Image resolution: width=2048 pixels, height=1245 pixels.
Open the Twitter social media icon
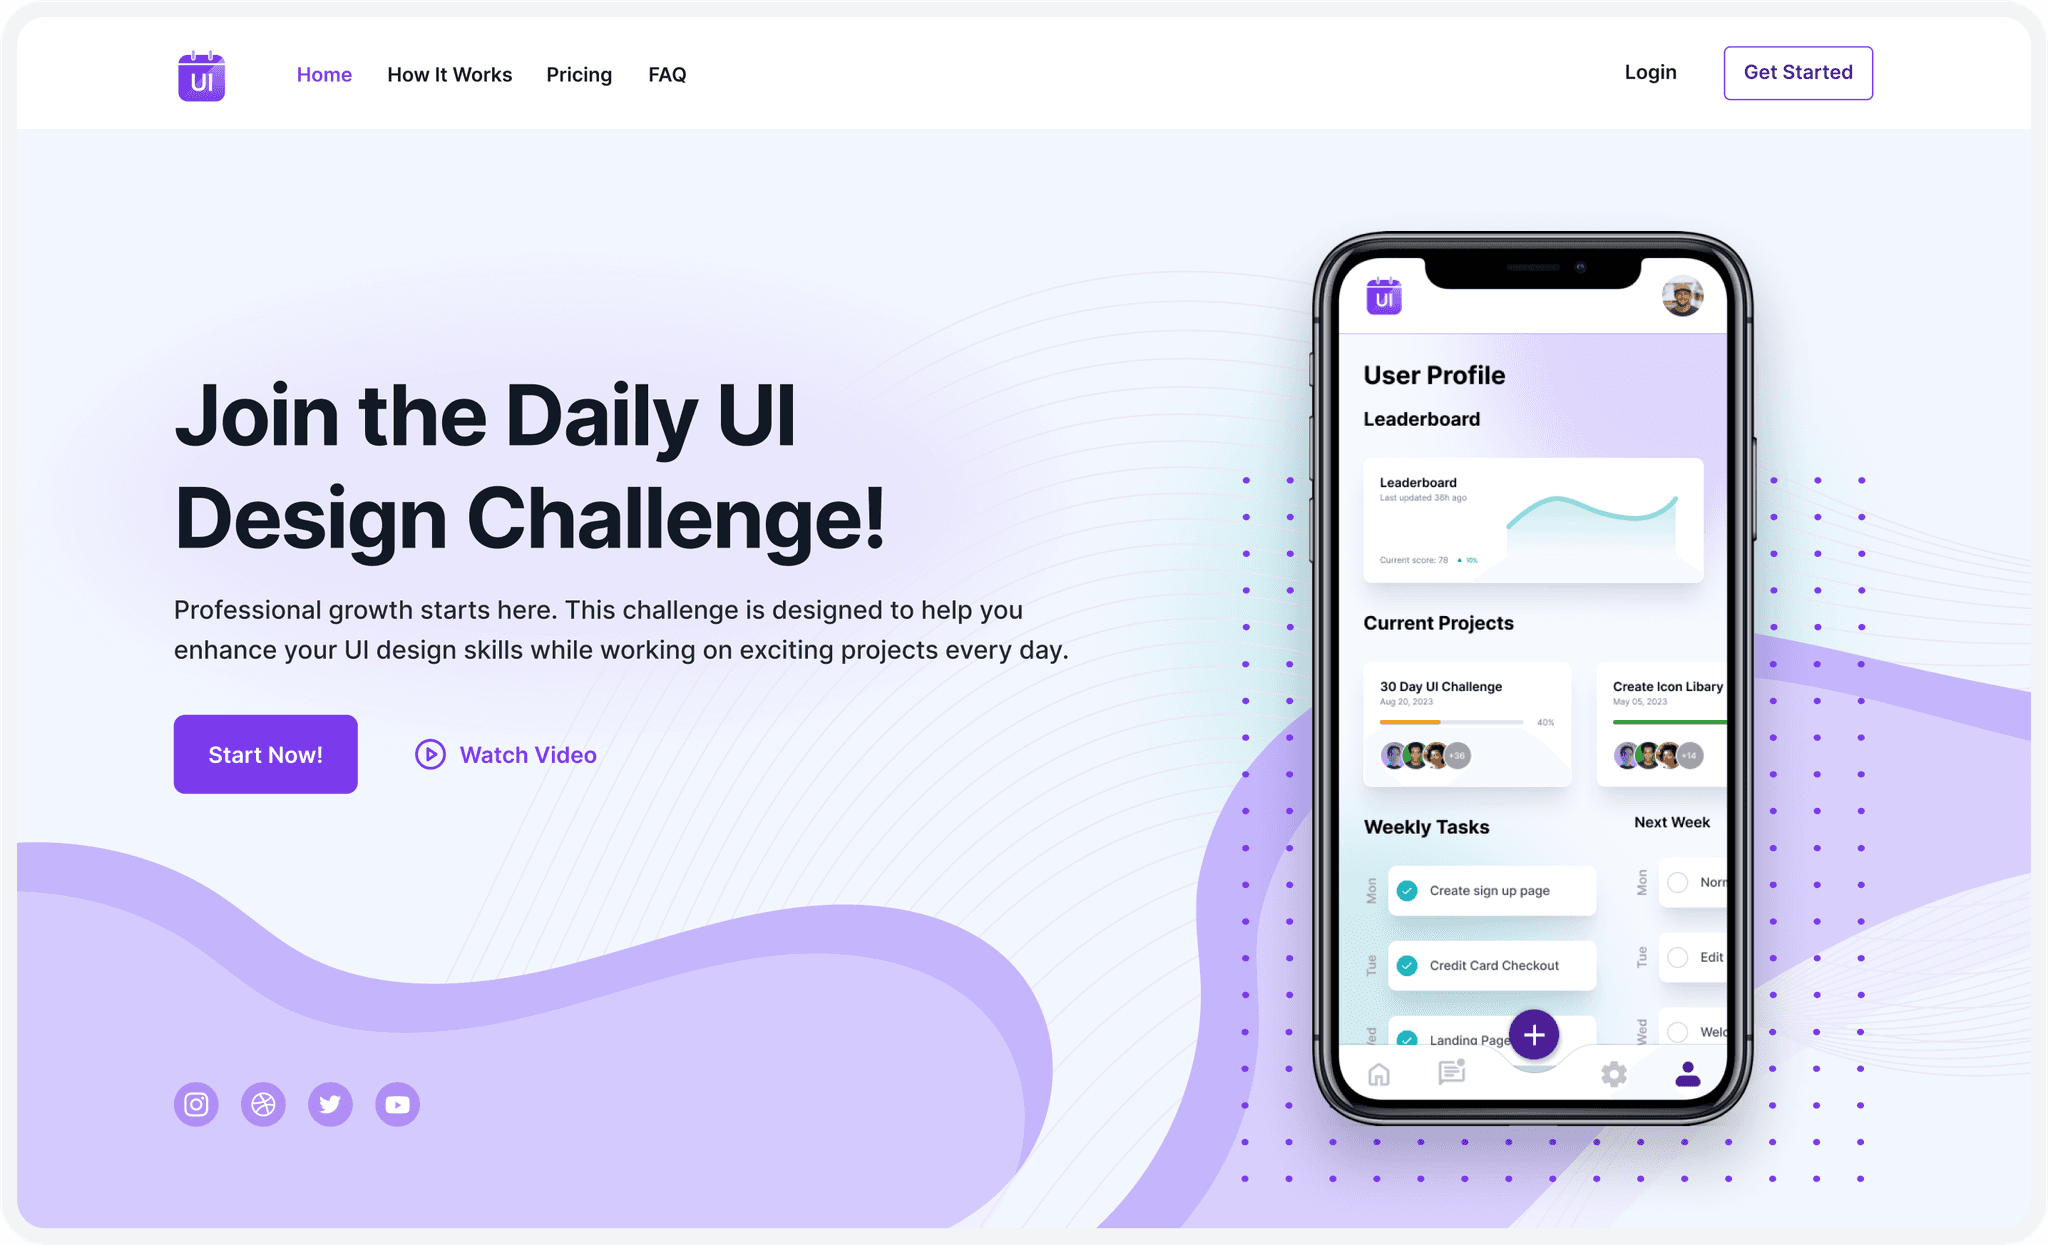coord(329,1103)
